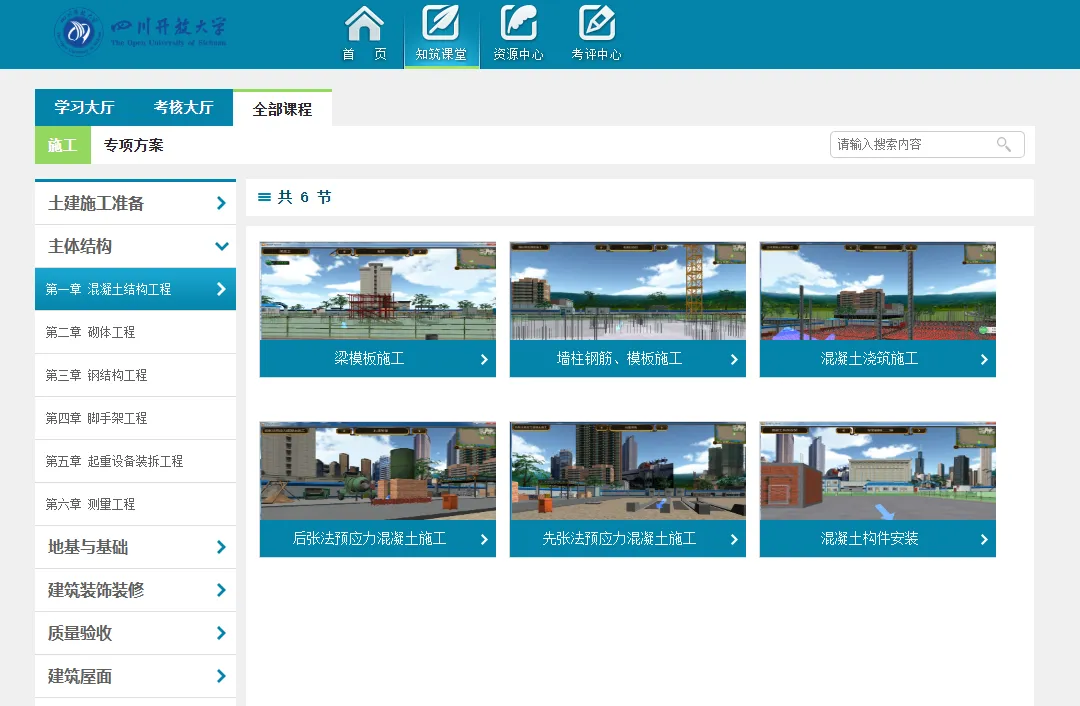Image resolution: width=1080 pixels, height=706 pixels.
Task: Switch to the 学习大厅 tab
Action: 84,108
